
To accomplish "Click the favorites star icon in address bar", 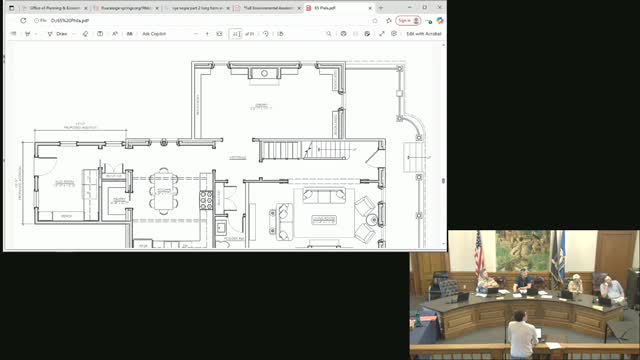I will click(x=375, y=20).
